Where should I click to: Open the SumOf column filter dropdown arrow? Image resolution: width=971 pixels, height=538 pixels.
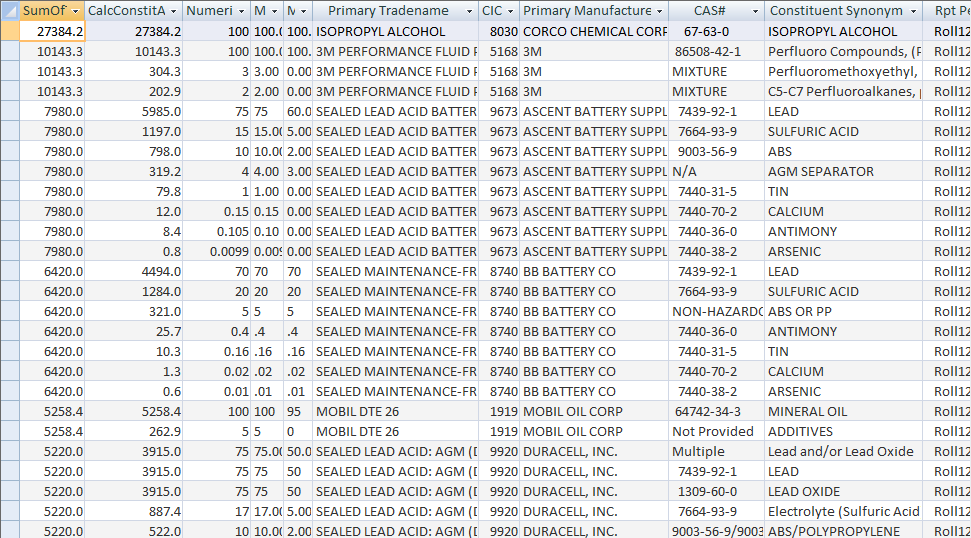pyautogui.click(x=76, y=11)
